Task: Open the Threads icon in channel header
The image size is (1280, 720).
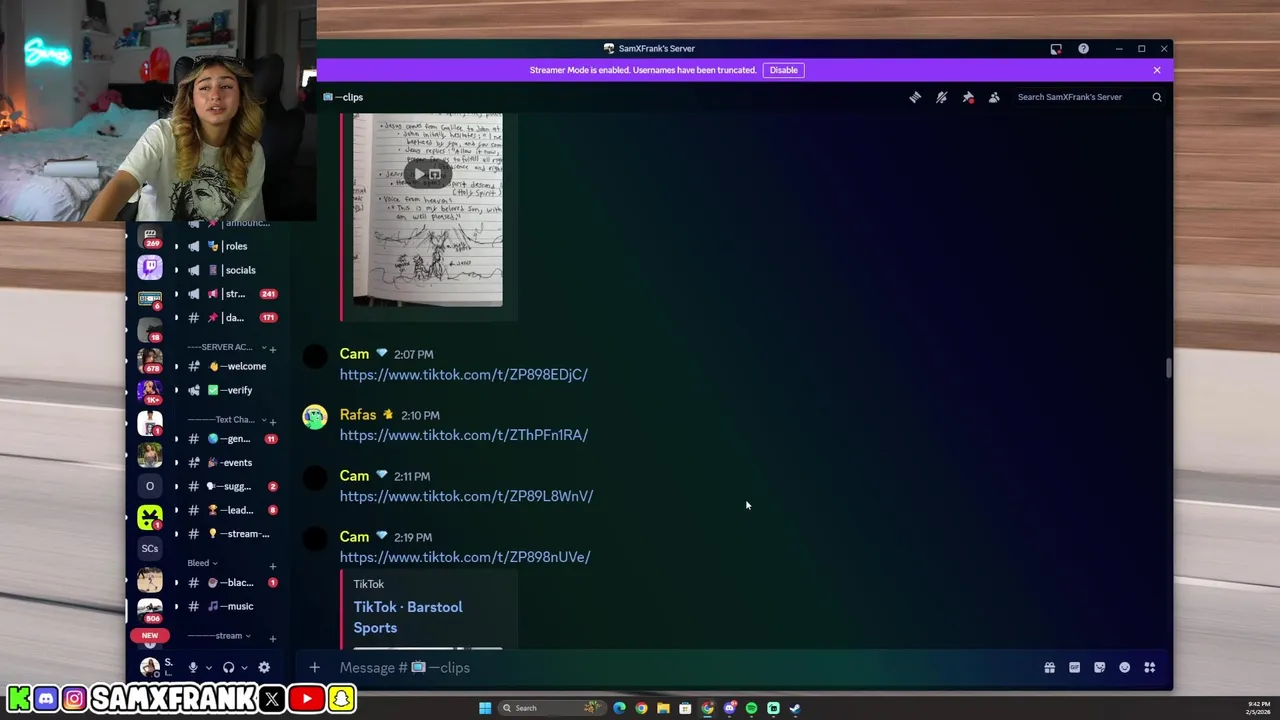Action: pyautogui.click(x=915, y=97)
